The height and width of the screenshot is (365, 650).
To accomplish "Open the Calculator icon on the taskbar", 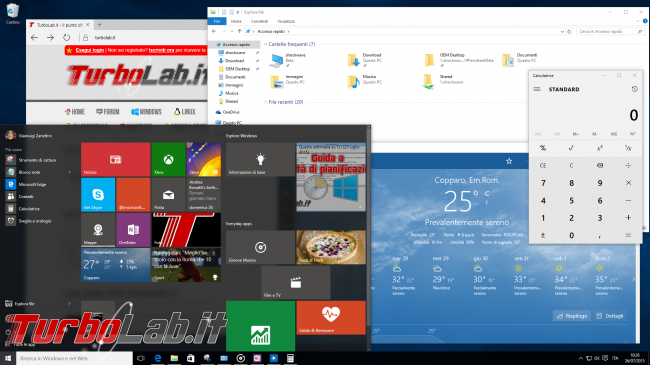I will (290, 358).
